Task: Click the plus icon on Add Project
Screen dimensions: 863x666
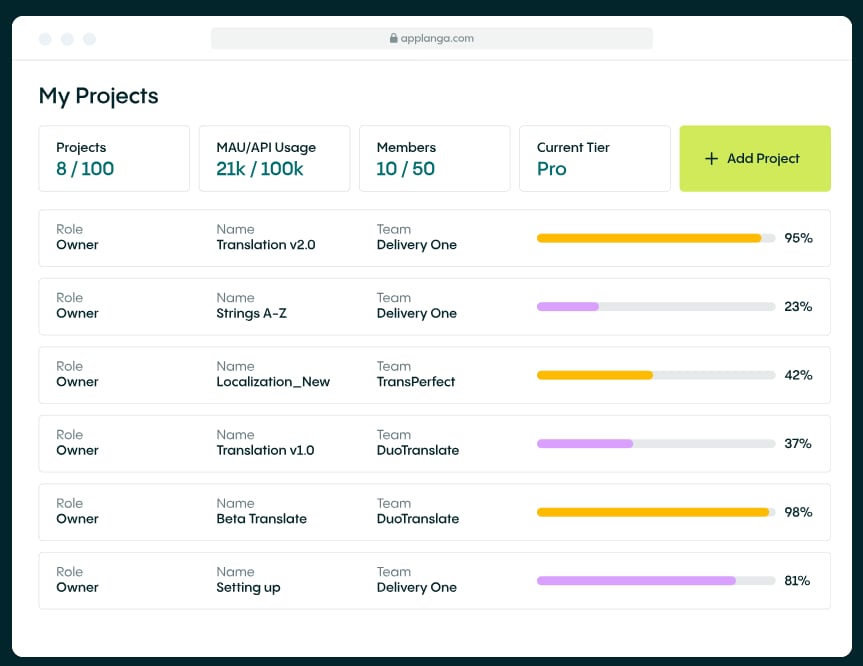Action: [x=712, y=159]
